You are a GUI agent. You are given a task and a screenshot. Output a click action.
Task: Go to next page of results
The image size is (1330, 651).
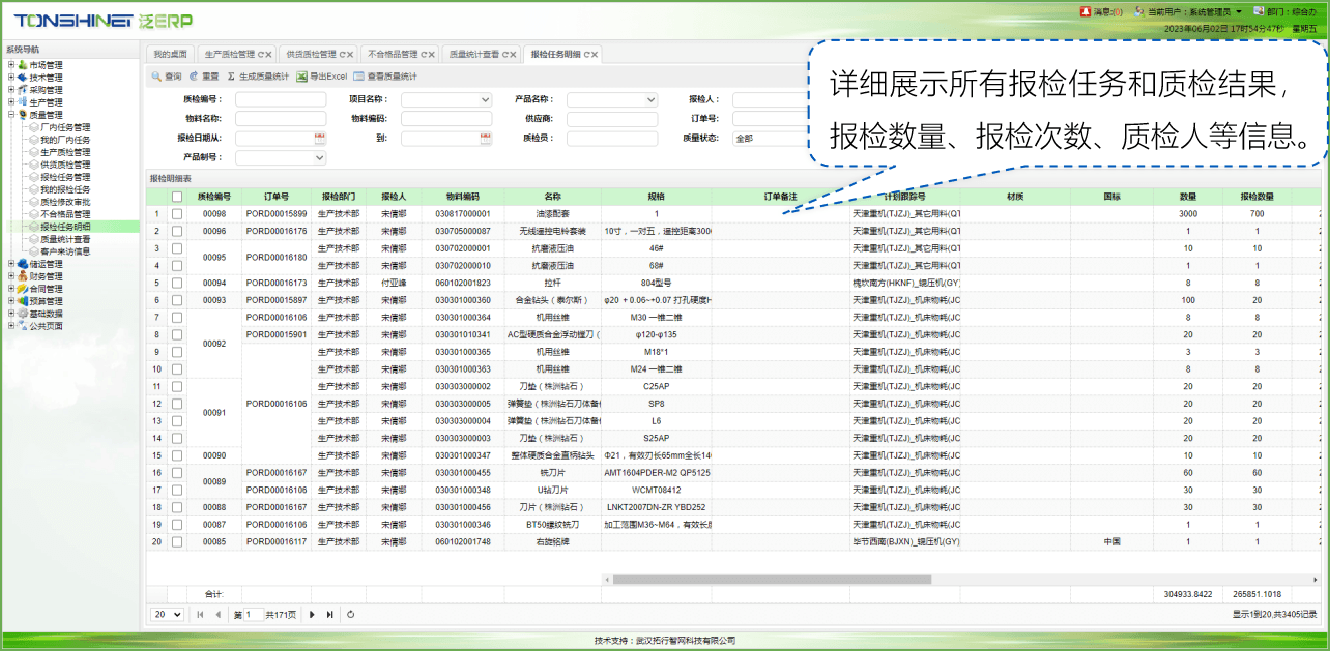(312, 615)
